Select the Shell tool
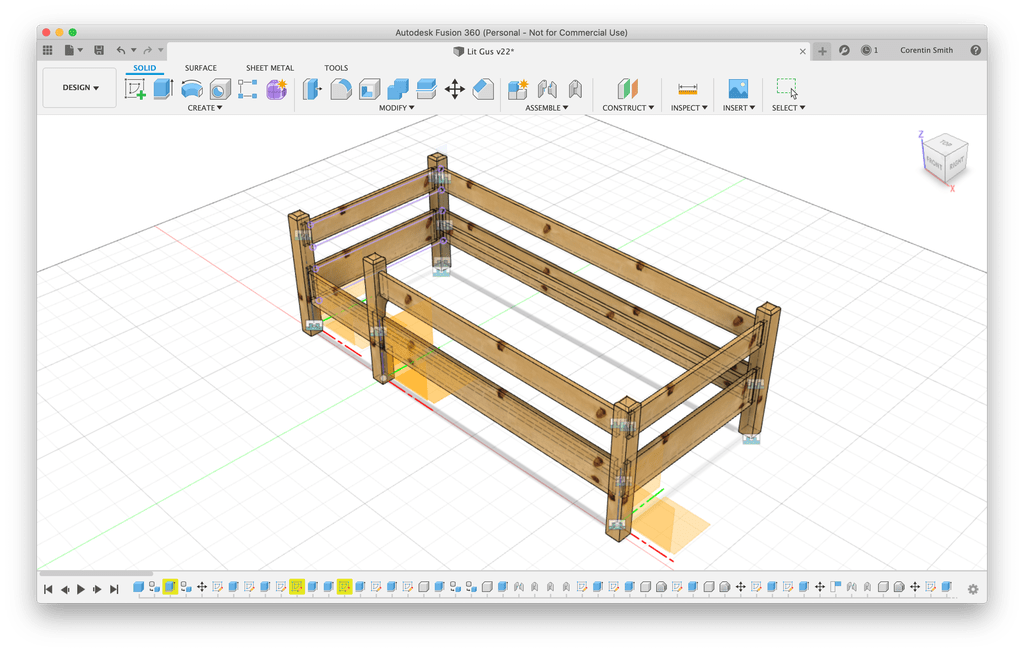This screenshot has height=652, width=1024. click(370, 89)
